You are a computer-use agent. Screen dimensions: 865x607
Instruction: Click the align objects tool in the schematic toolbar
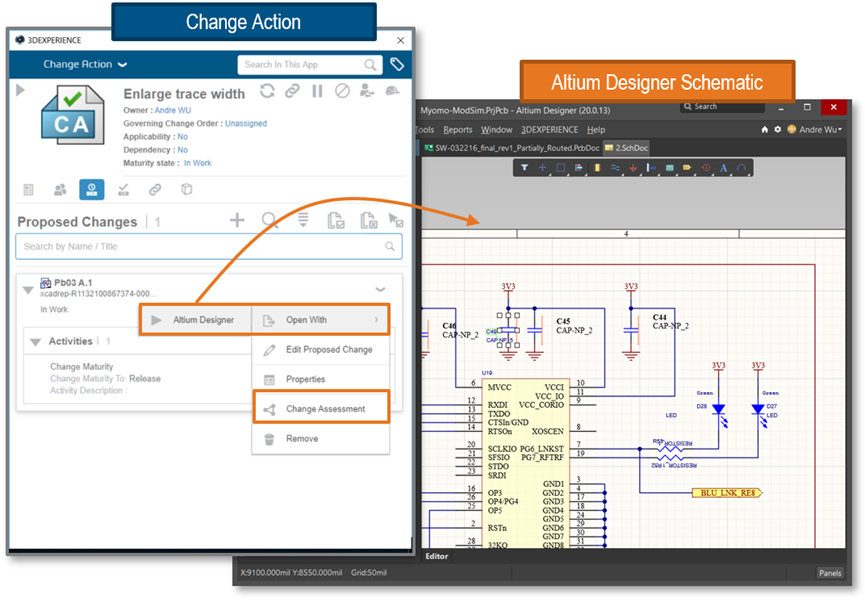click(x=579, y=168)
